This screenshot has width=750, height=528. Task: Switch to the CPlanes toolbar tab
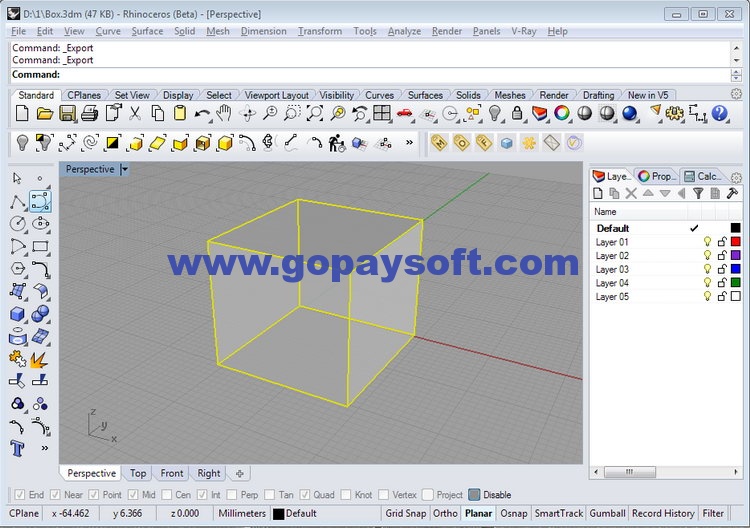84,95
